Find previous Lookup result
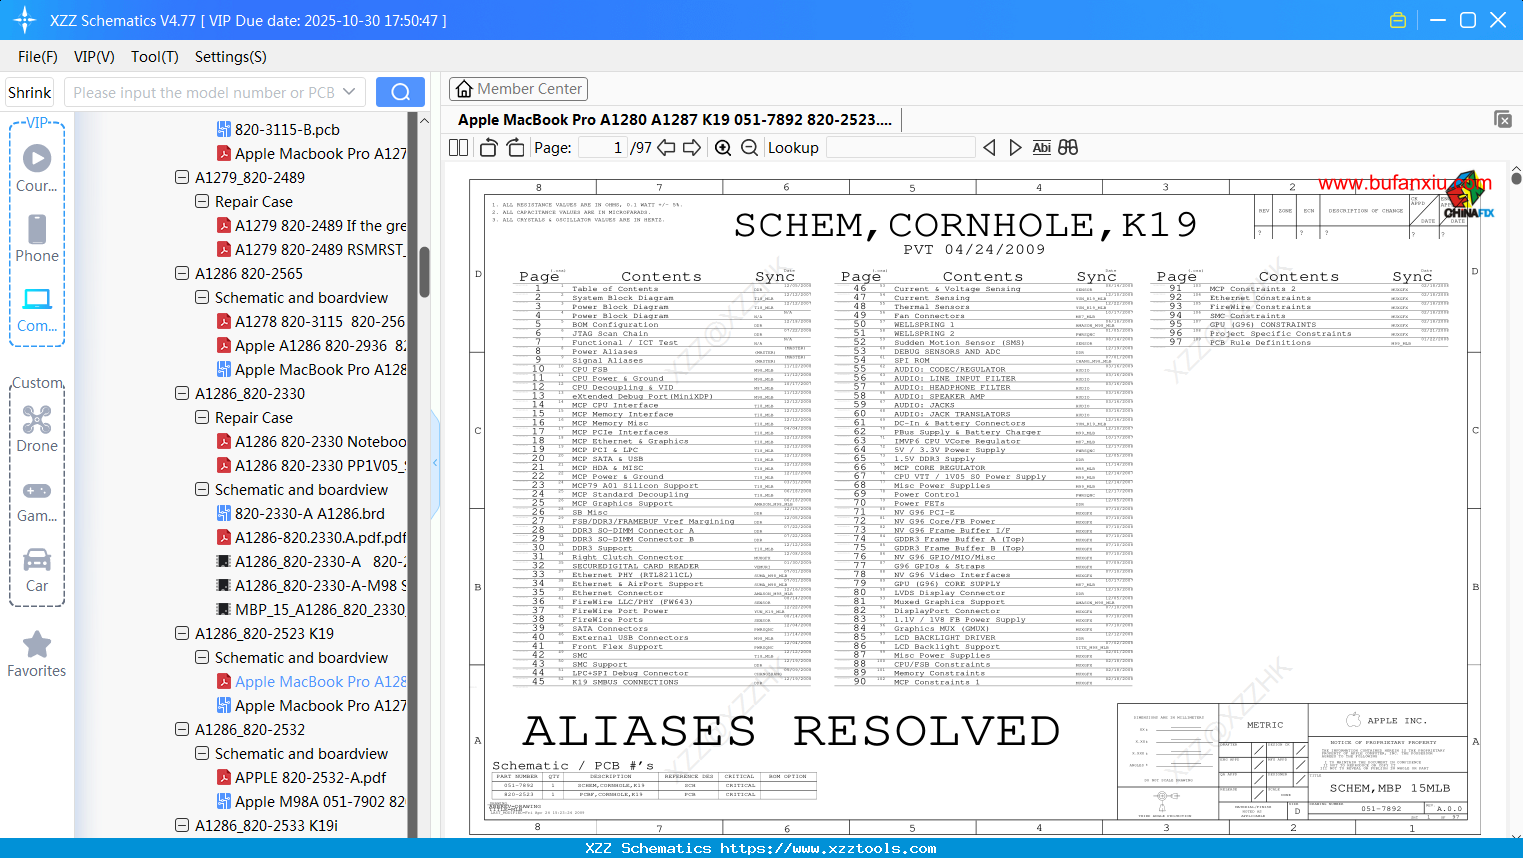This screenshot has height=858, width=1523. (989, 147)
